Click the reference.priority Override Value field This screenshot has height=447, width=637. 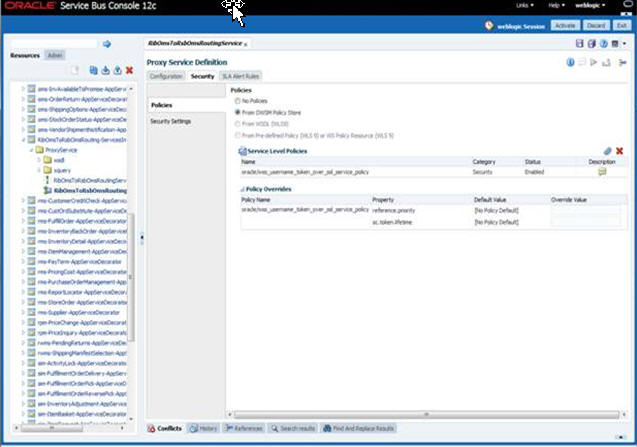[585, 210]
